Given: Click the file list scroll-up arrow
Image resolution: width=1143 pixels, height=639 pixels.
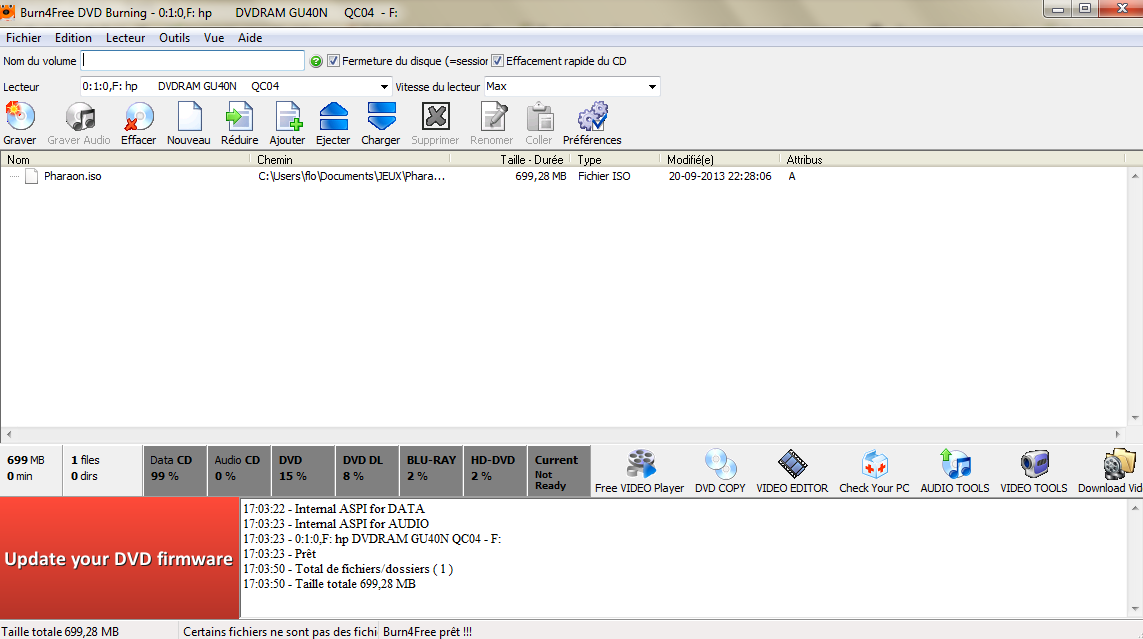Looking at the screenshot, I should [x=1135, y=176].
